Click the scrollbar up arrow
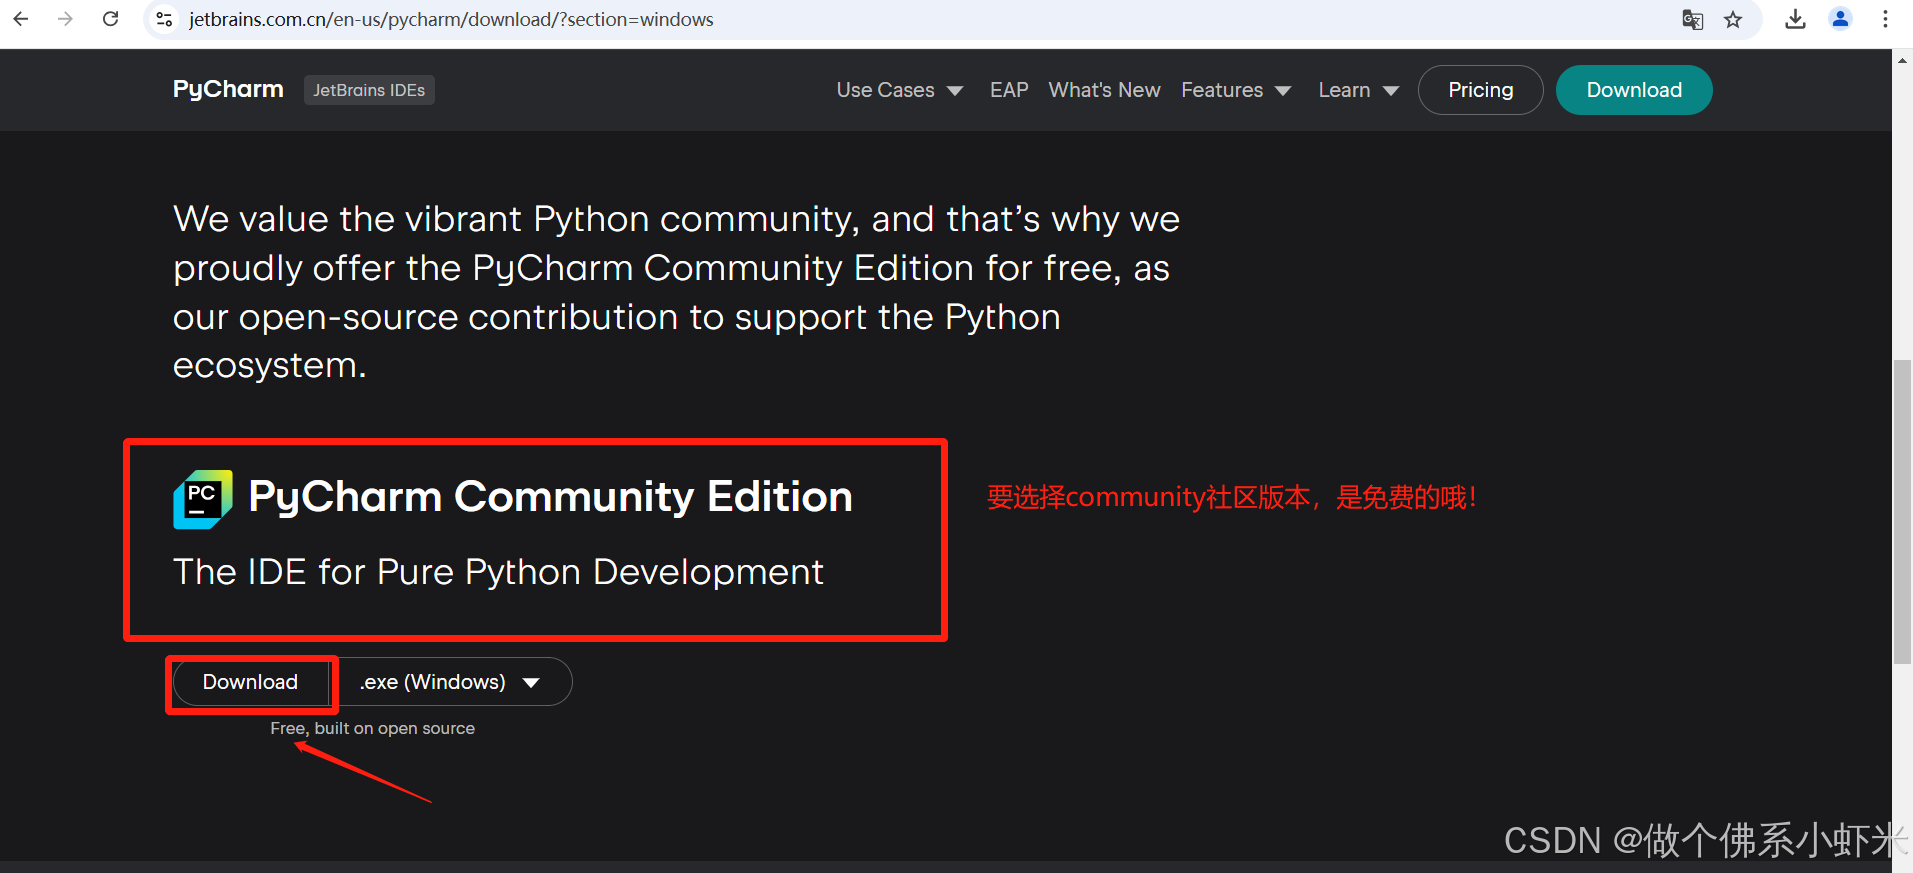This screenshot has width=1913, height=873. point(1902,60)
